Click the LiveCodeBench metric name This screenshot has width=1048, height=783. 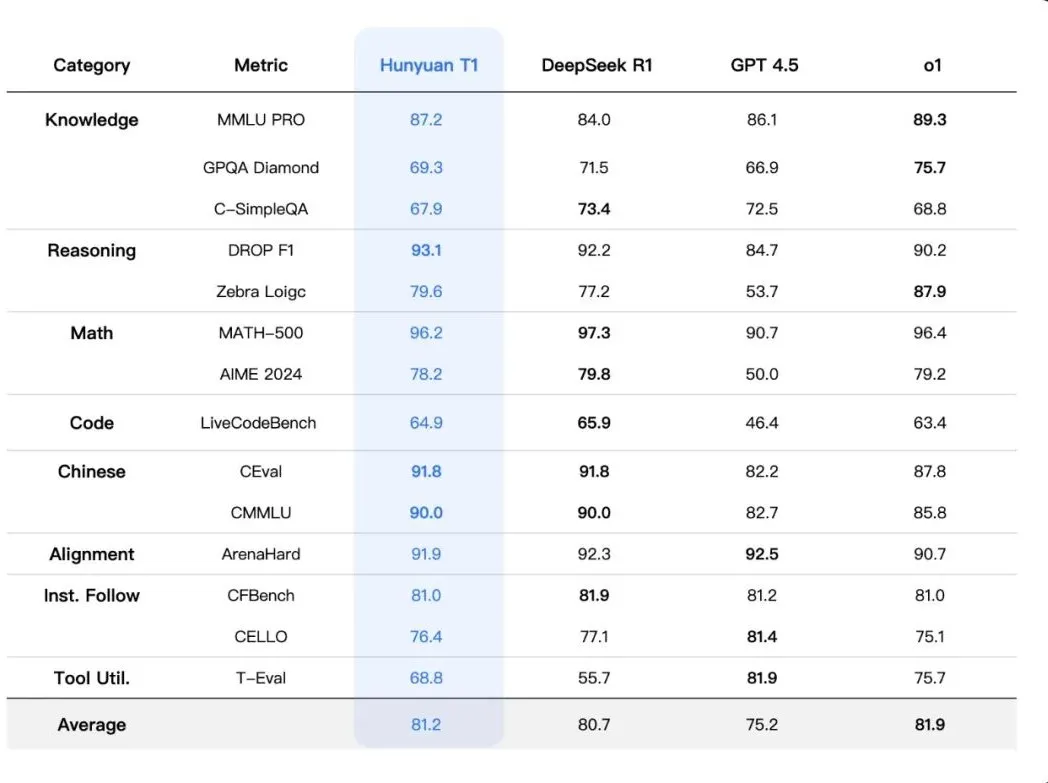(258, 423)
